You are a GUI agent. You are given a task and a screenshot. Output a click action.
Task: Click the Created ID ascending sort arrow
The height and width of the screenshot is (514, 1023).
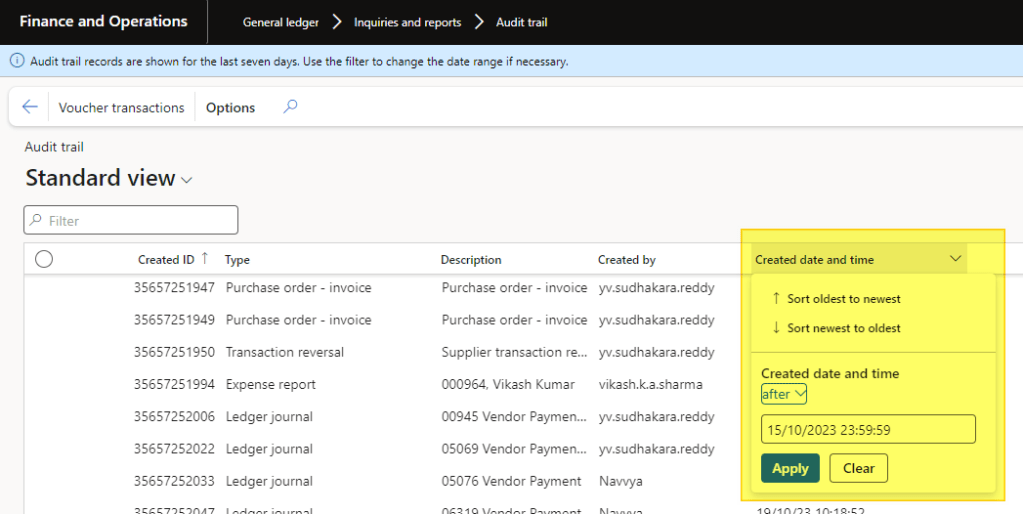coord(205,258)
